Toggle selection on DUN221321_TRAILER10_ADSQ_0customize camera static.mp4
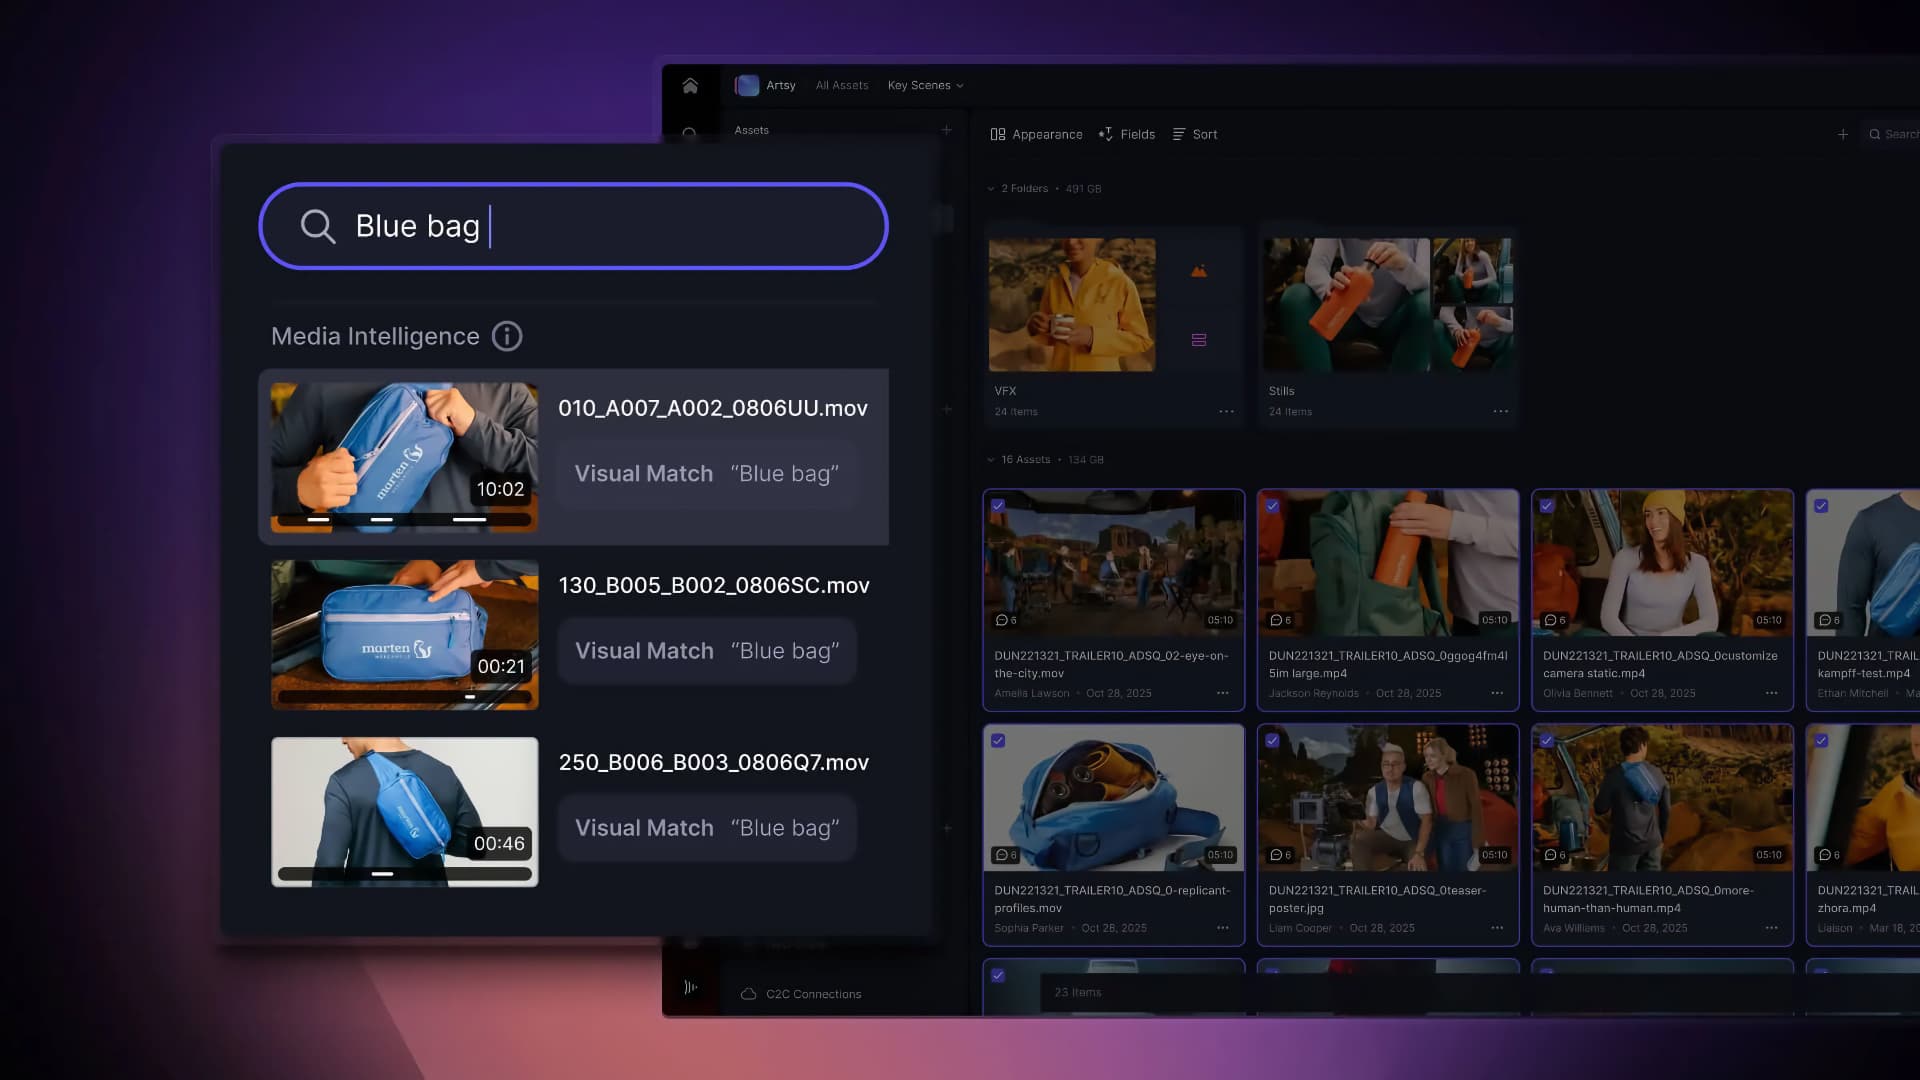Screen dimensions: 1920x1080 pyautogui.click(x=1548, y=507)
